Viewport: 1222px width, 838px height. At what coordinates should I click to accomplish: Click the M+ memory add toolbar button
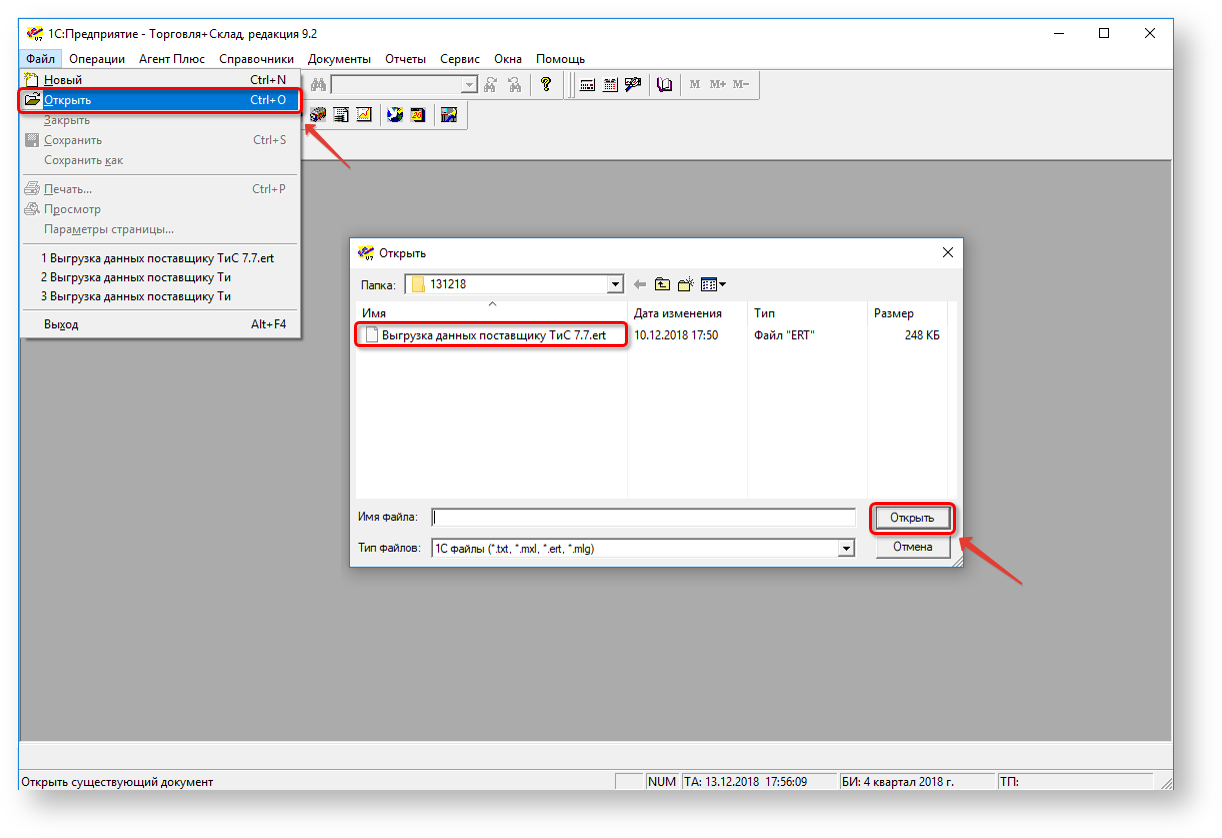tap(718, 85)
